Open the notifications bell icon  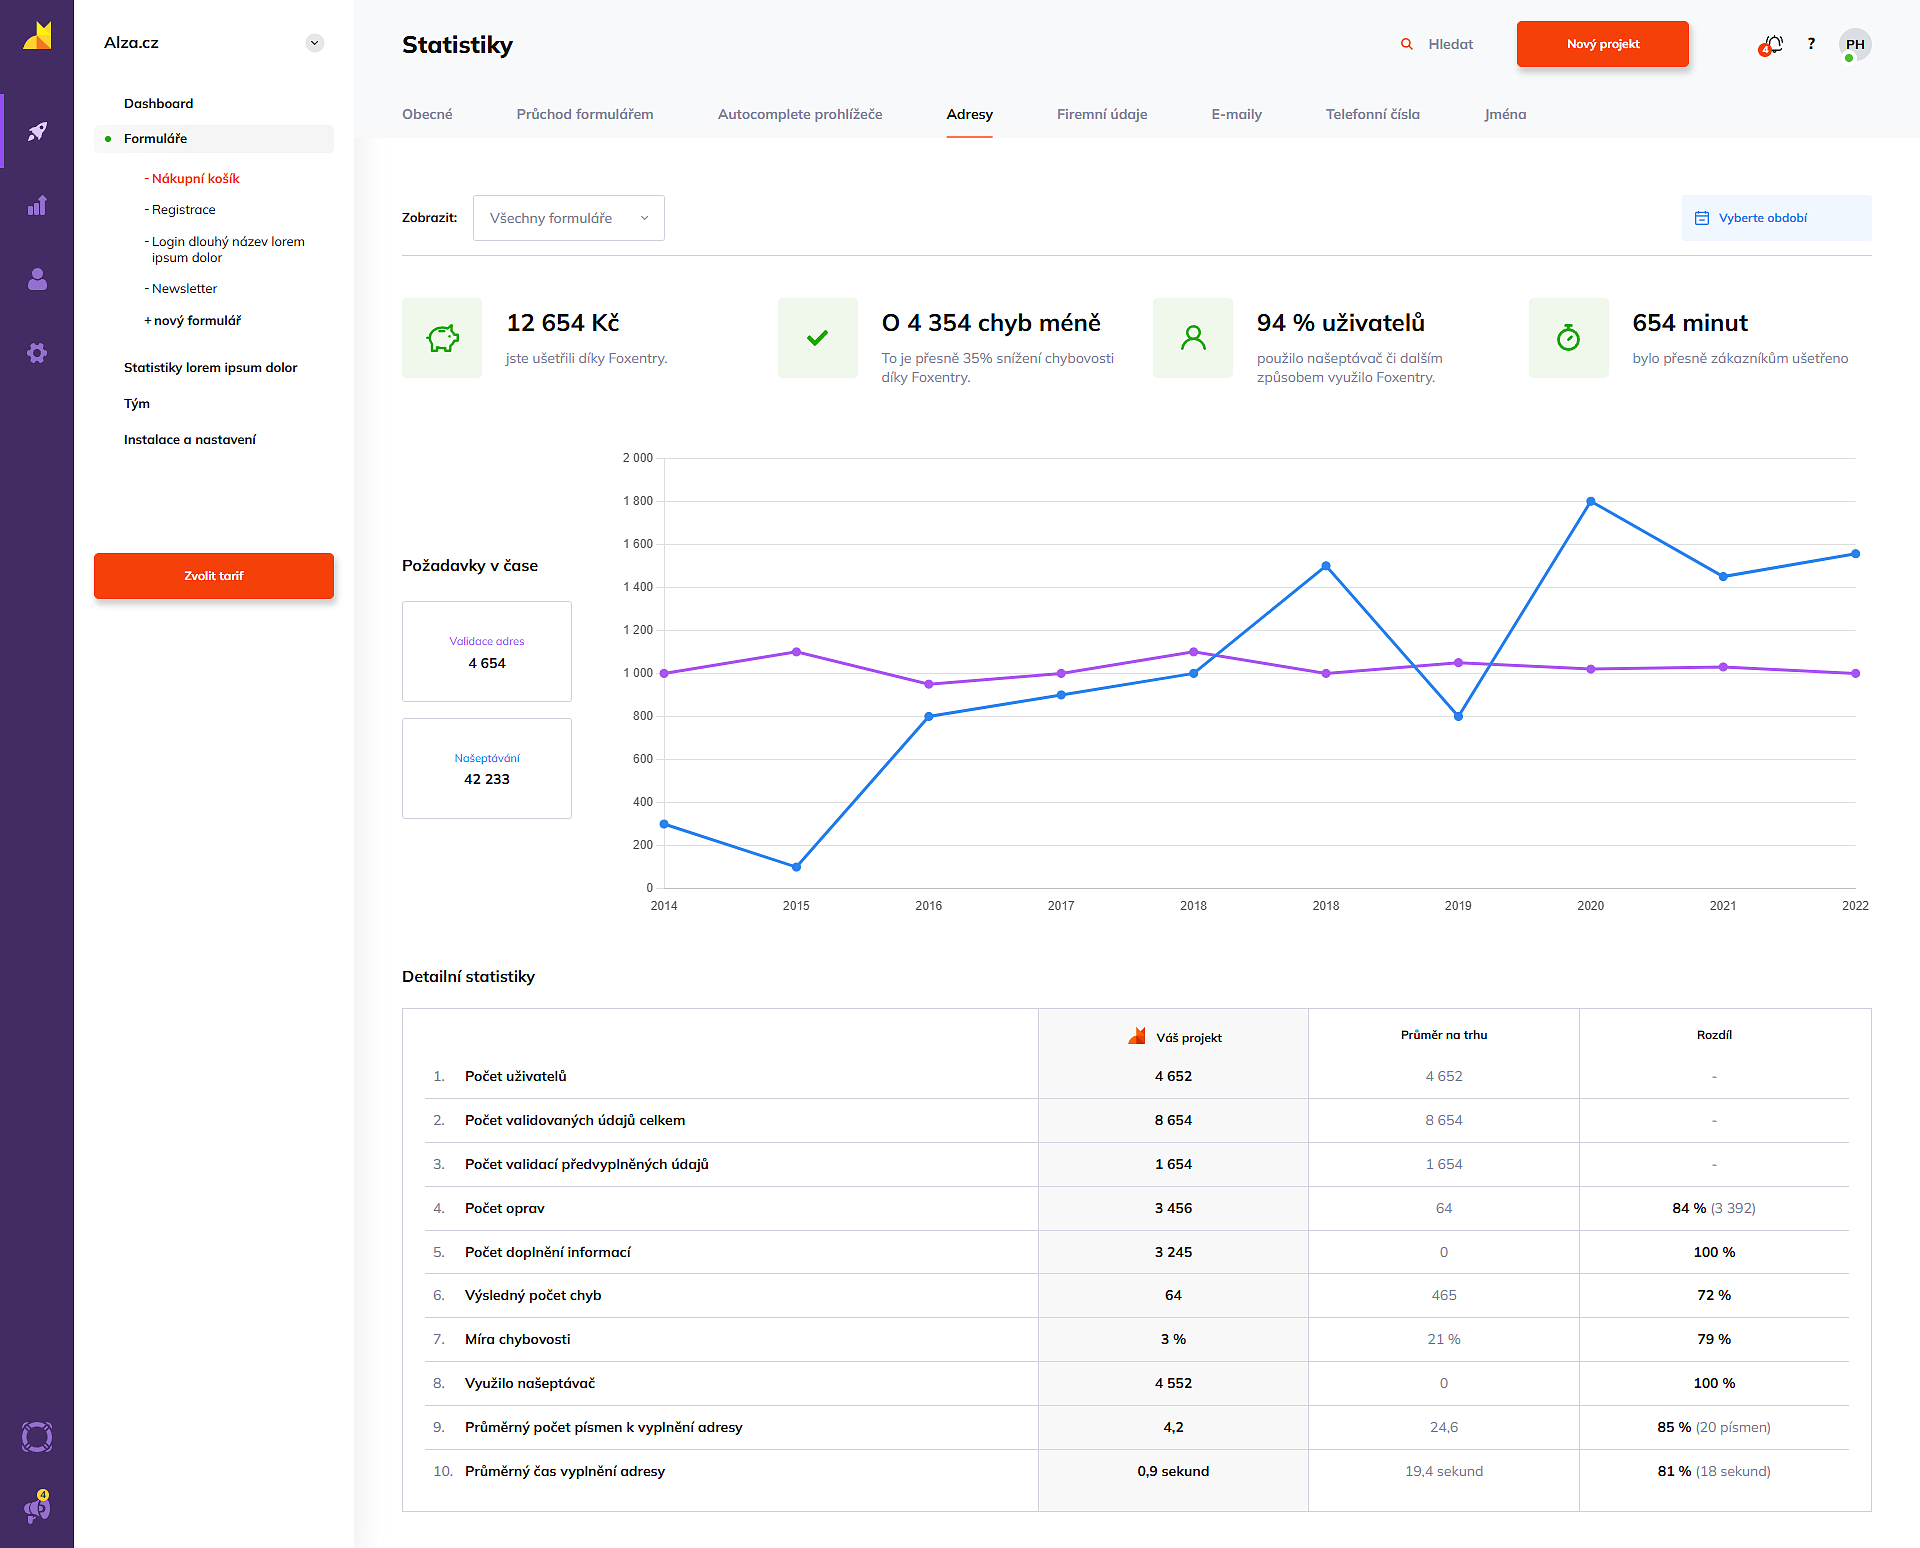pos(1773,44)
